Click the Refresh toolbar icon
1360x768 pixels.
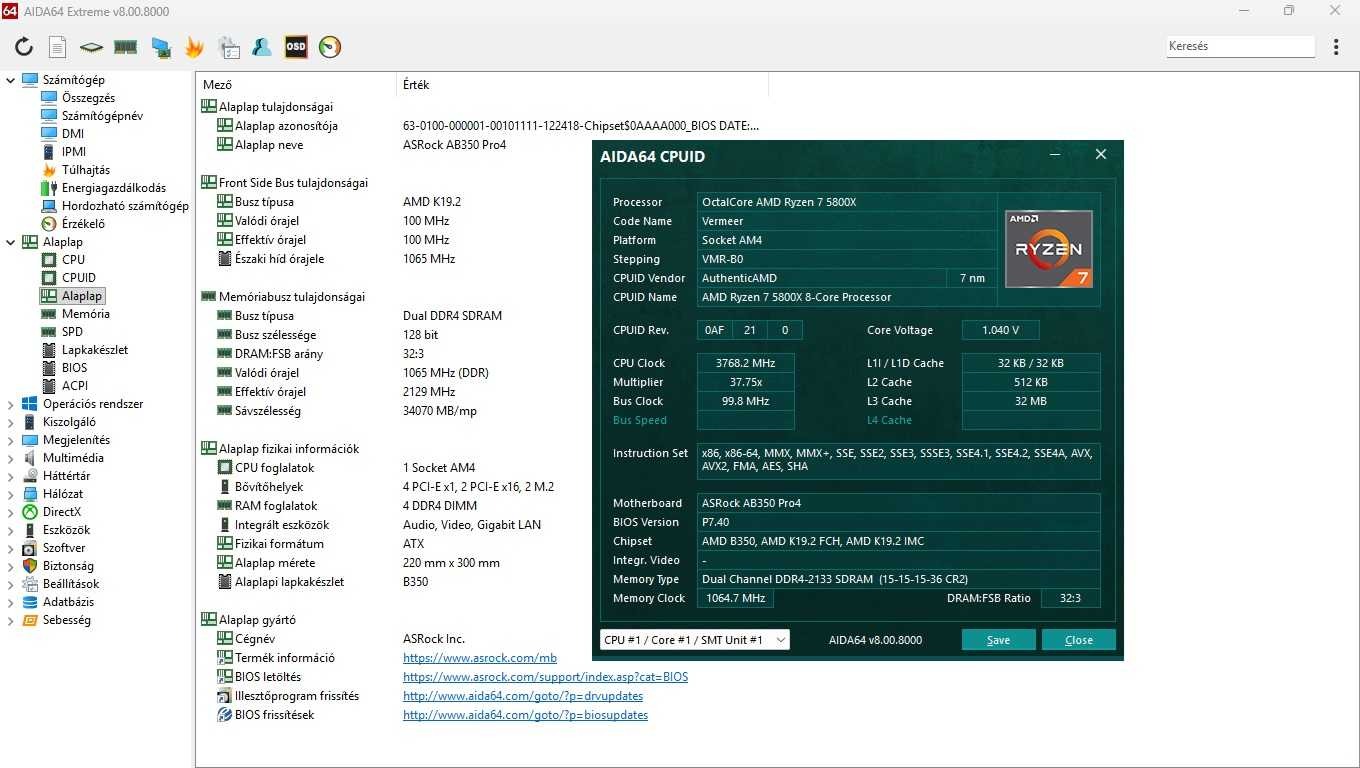click(24, 46)
